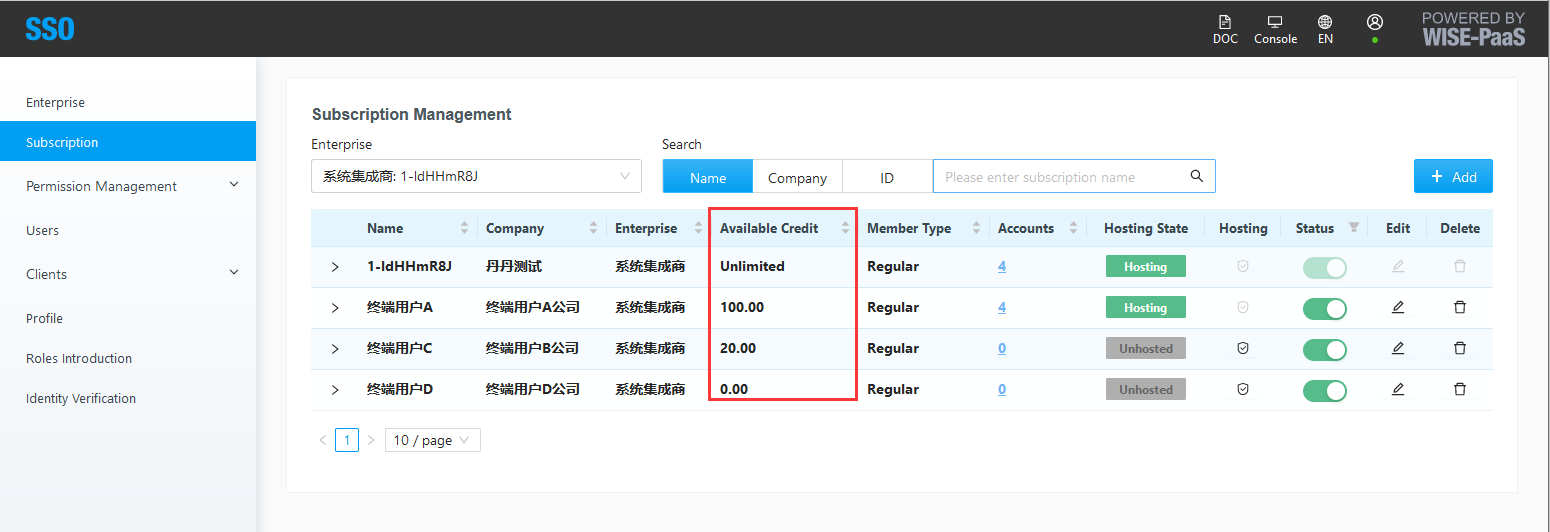The image size is (1550, 532).
Task: Toggle status switch for 终端用户C
Action: (1325, 349)
